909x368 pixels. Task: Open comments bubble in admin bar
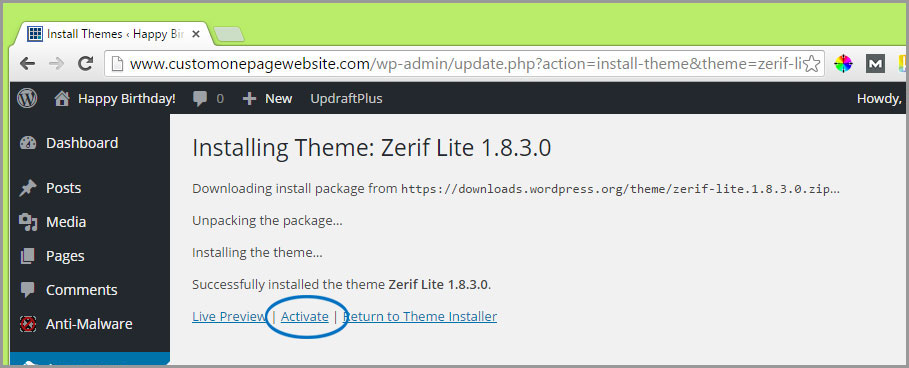(208, 99)
